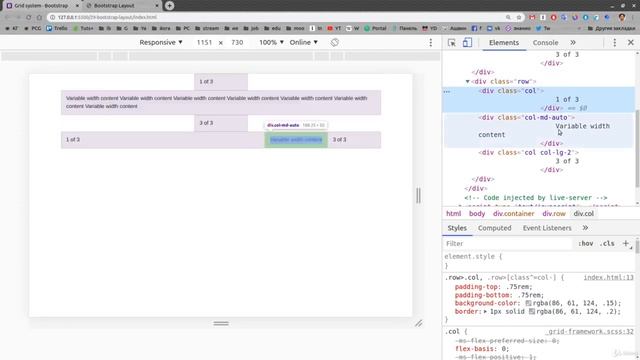Bookmark this page star icon
This screenshot has height=360, width=640.
[519, 17]
